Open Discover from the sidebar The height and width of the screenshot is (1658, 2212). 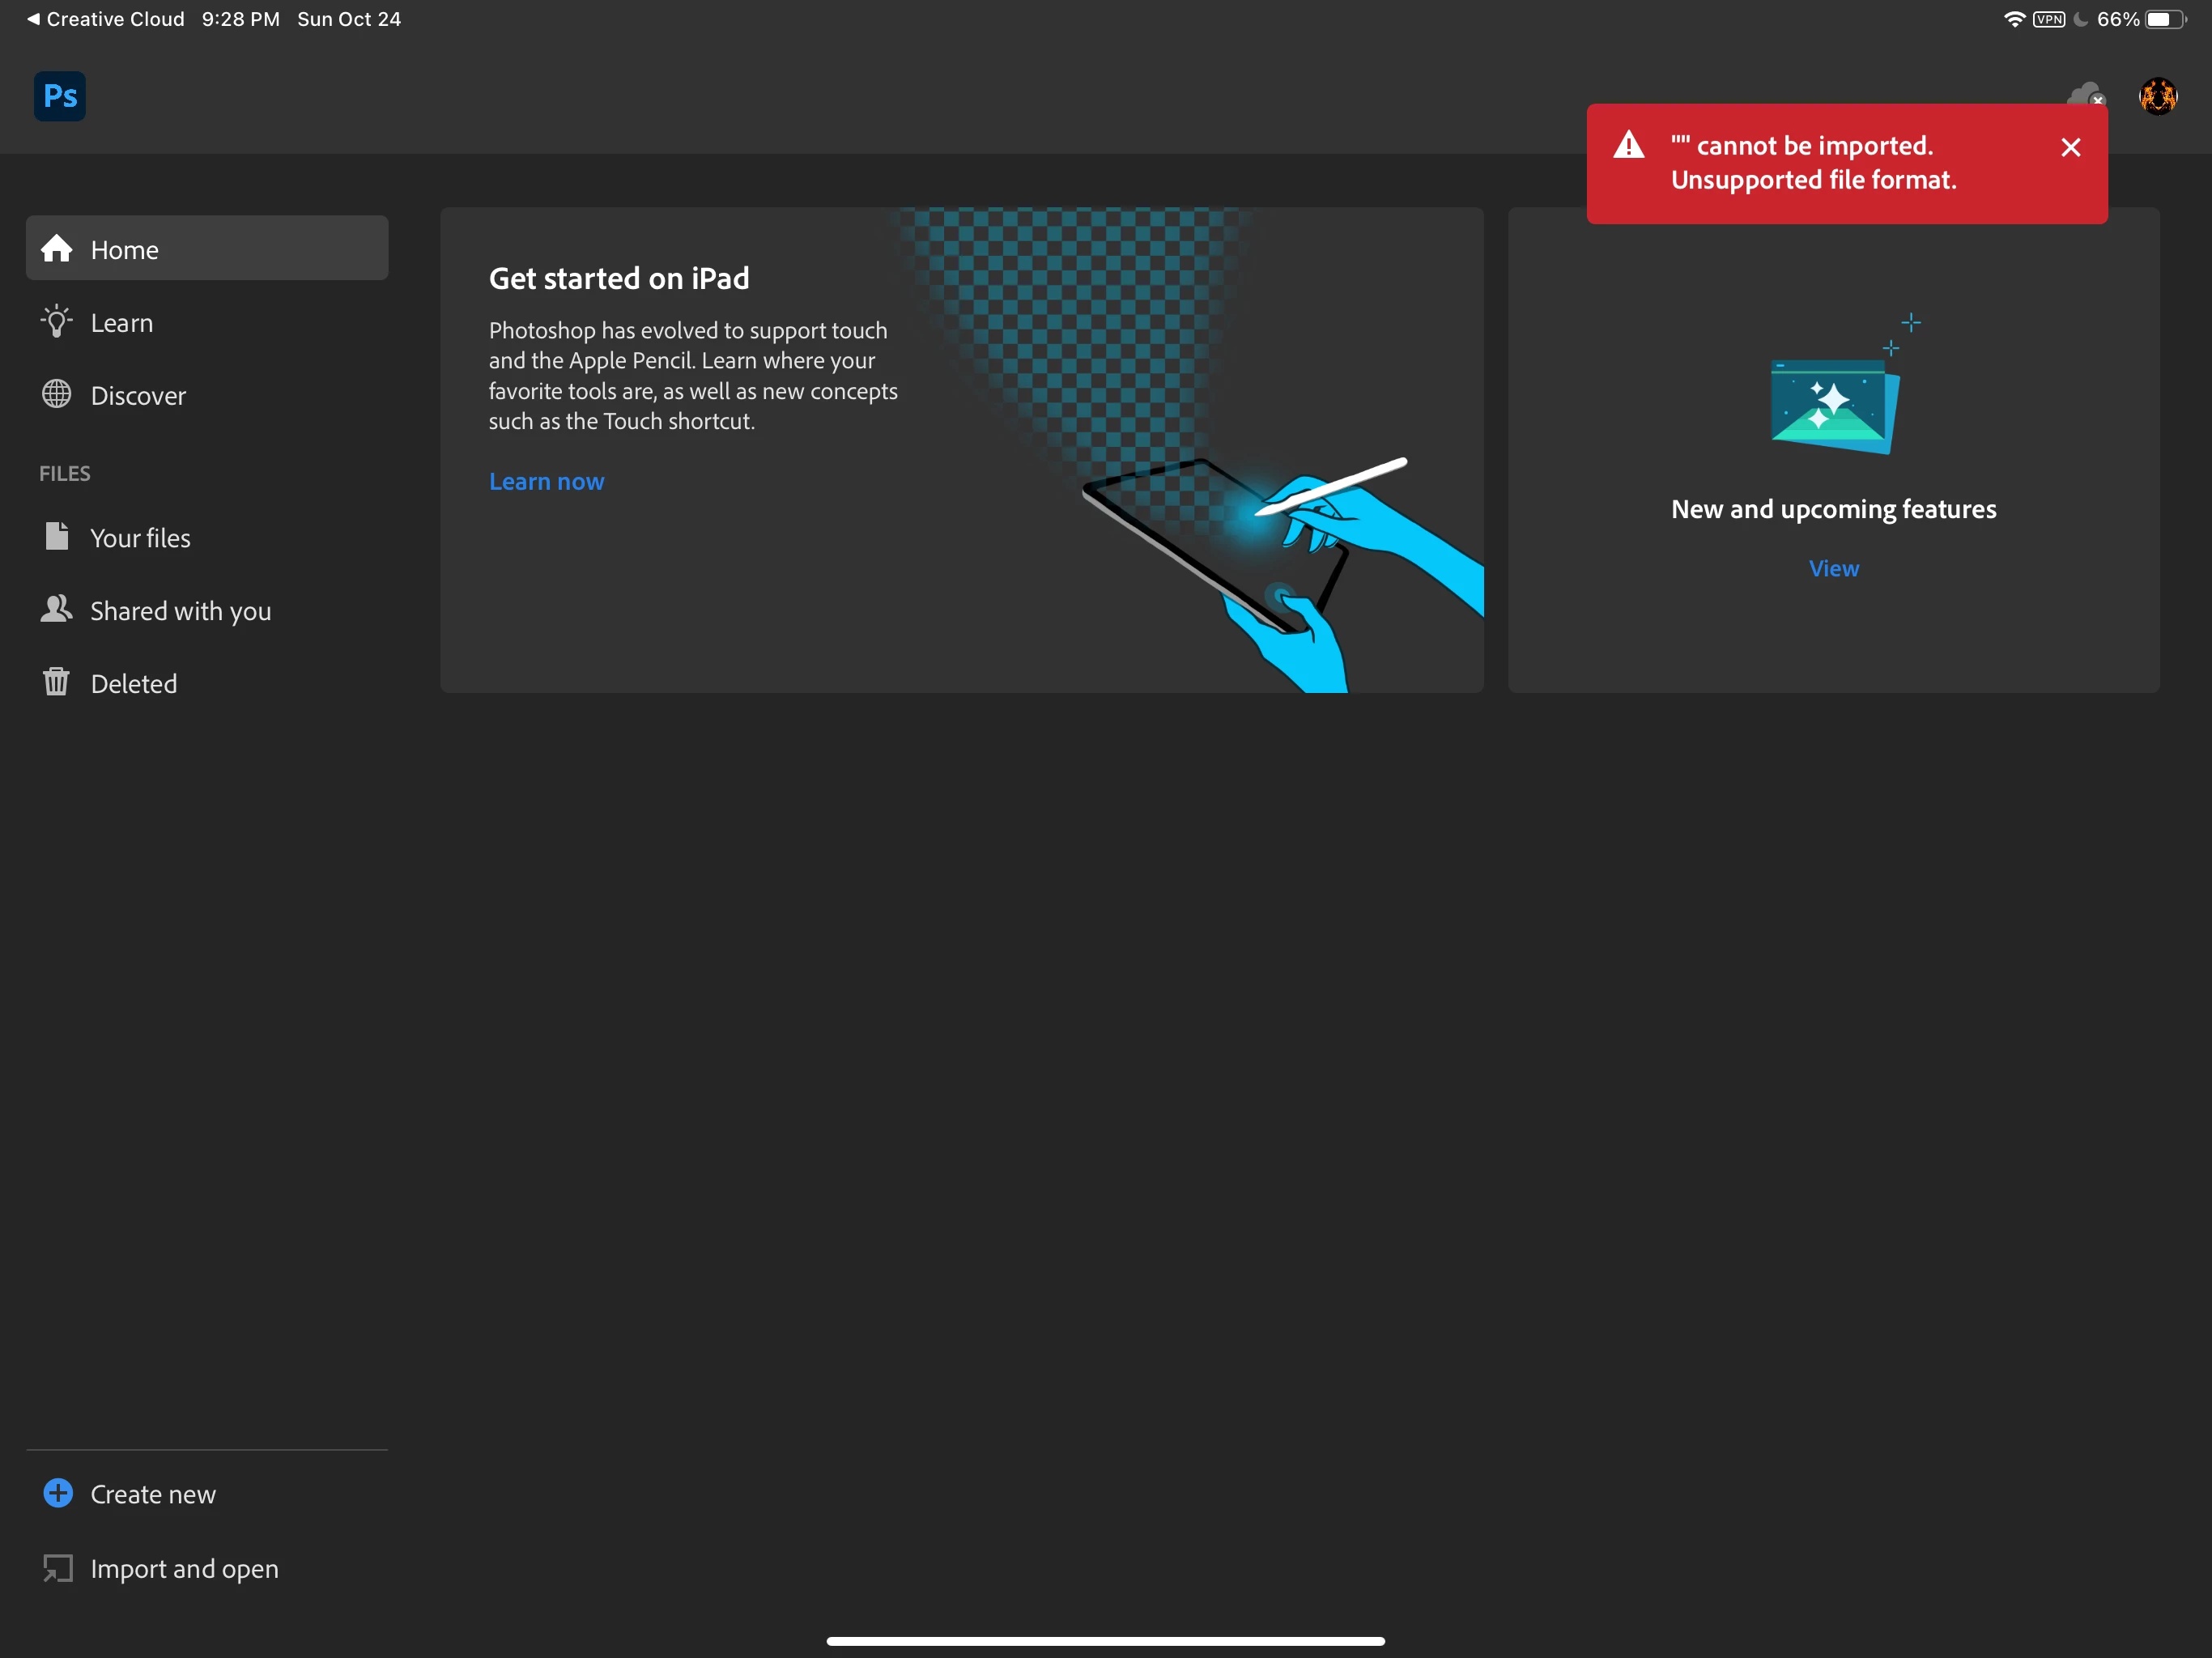(137, 395)
